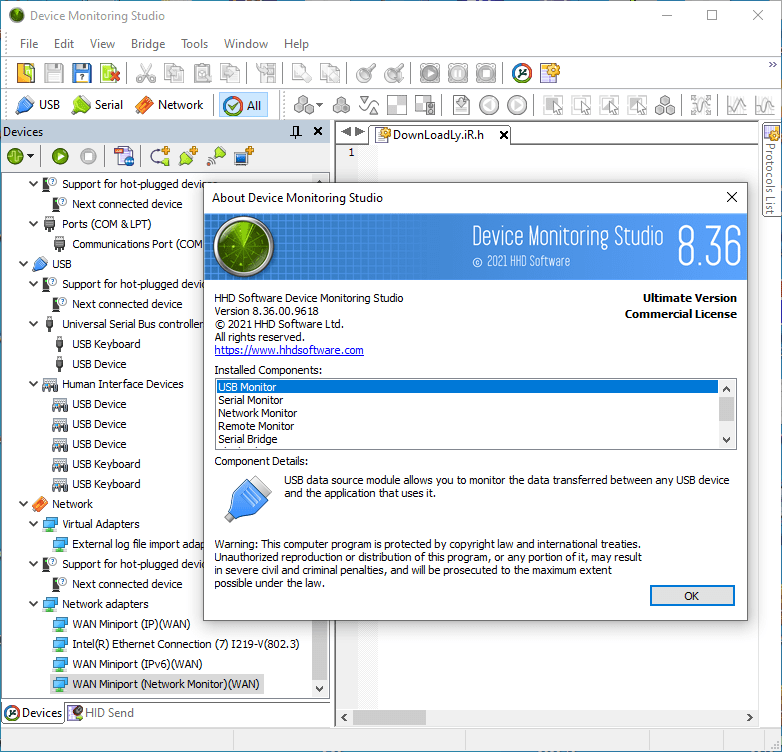Viewport: 782px width, 752px height.
Task: Open the hhdsoftware.com website link
Action: [289, 350]
